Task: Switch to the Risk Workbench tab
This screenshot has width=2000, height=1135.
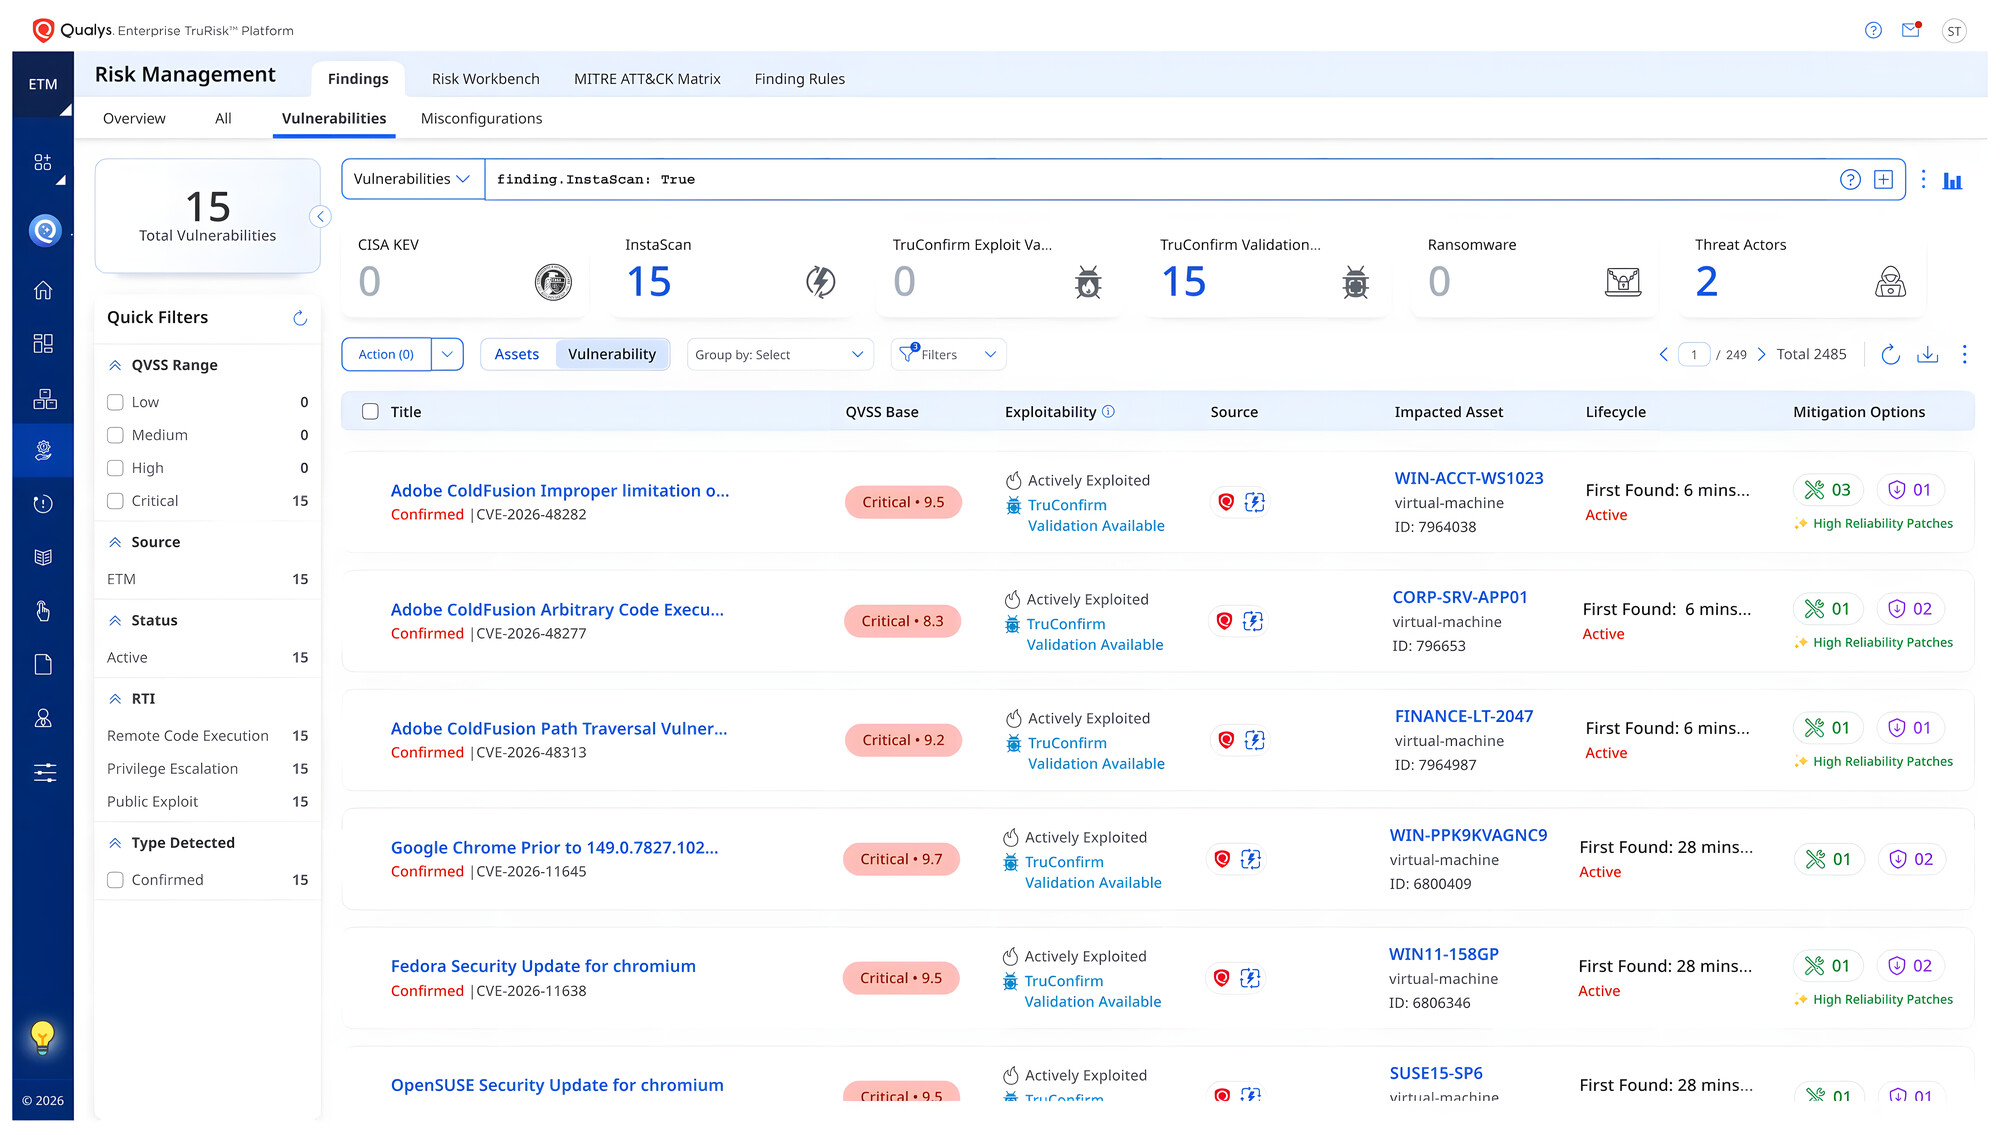Action: point(486,79)
